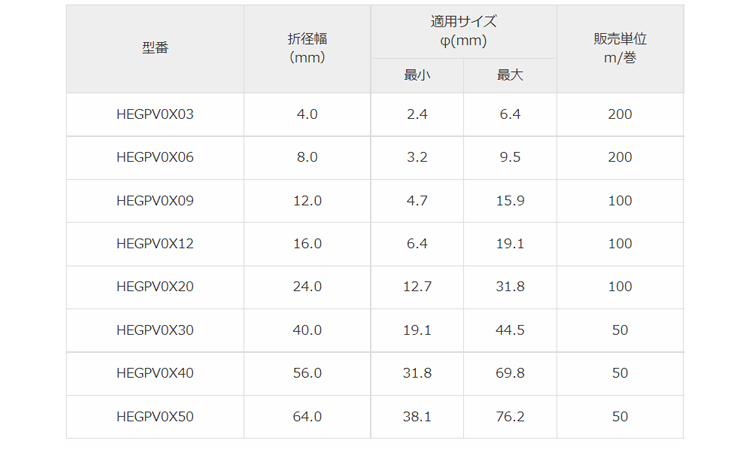Select model number HEGPV0X50
This screenshot has height=450, width=750.
click(x=155, y=416)
